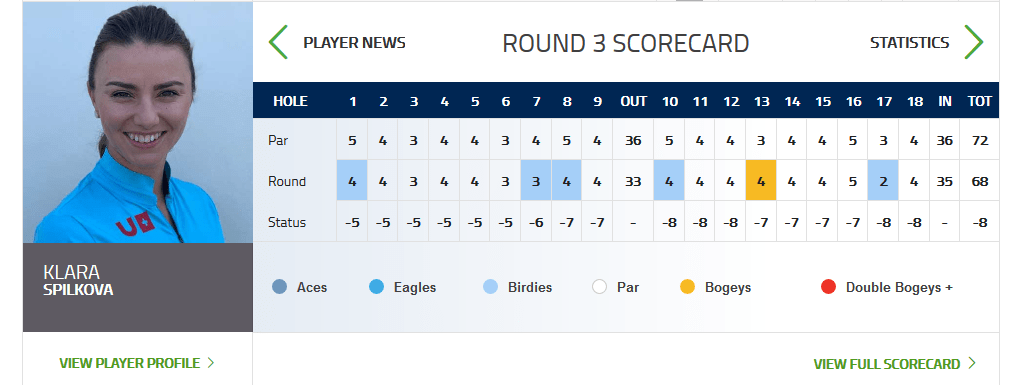Image resolution: width=1029 pixels, height=385 pixels.
Task: Click the chevron after View Player Profile
Action: (211, 363)
